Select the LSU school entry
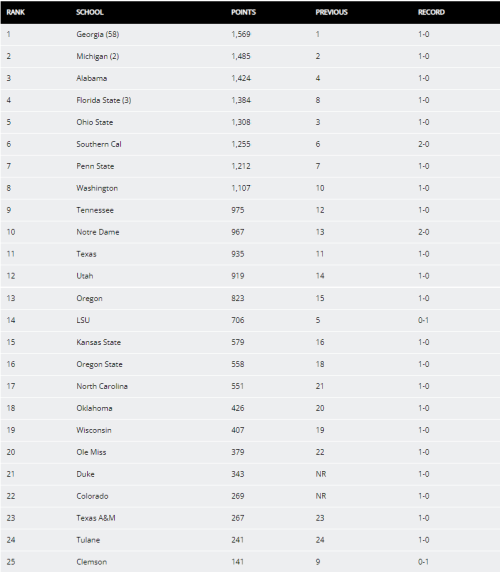Viewport: 500px width, 572px height. (x=83, y=320)
